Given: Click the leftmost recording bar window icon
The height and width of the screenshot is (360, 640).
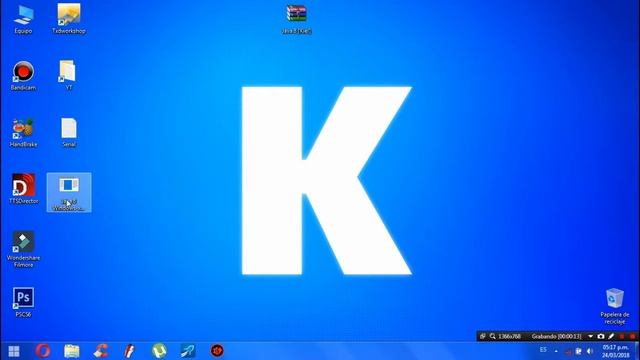Looking at the screenshot, I should click(x=482, y=336).
